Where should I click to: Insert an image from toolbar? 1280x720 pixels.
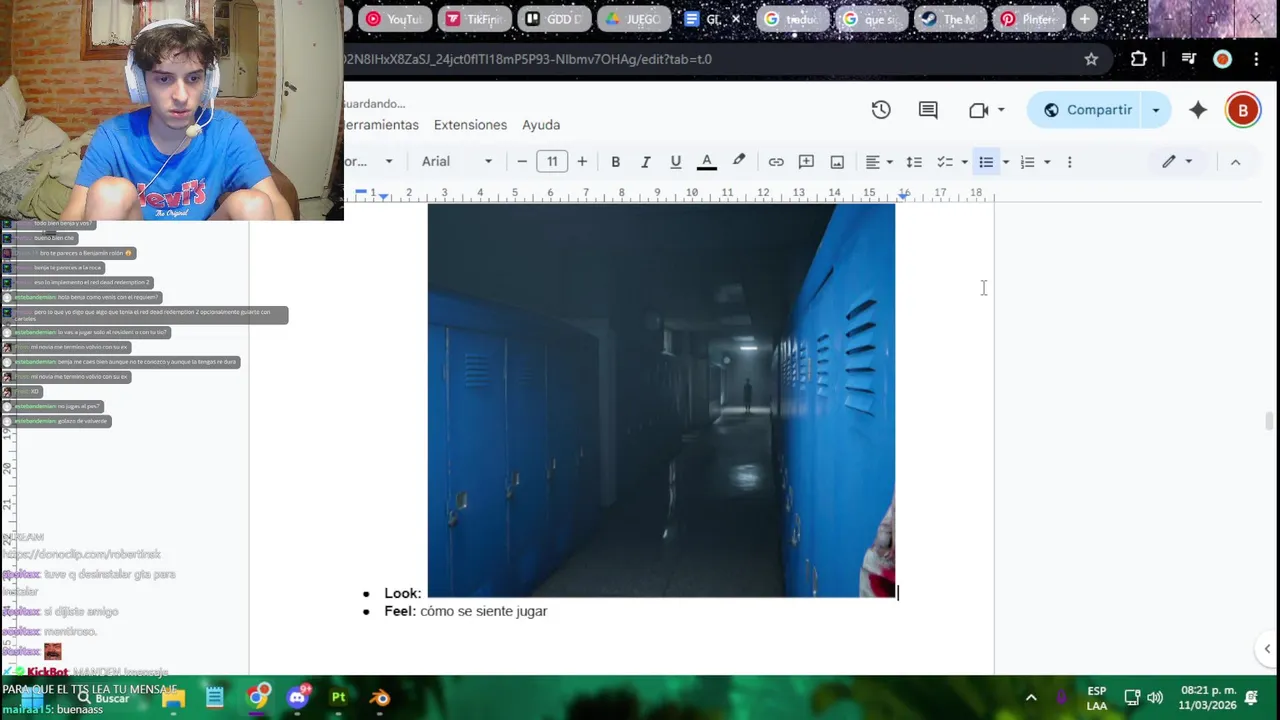pyautogui.click(x=837, y=162)
